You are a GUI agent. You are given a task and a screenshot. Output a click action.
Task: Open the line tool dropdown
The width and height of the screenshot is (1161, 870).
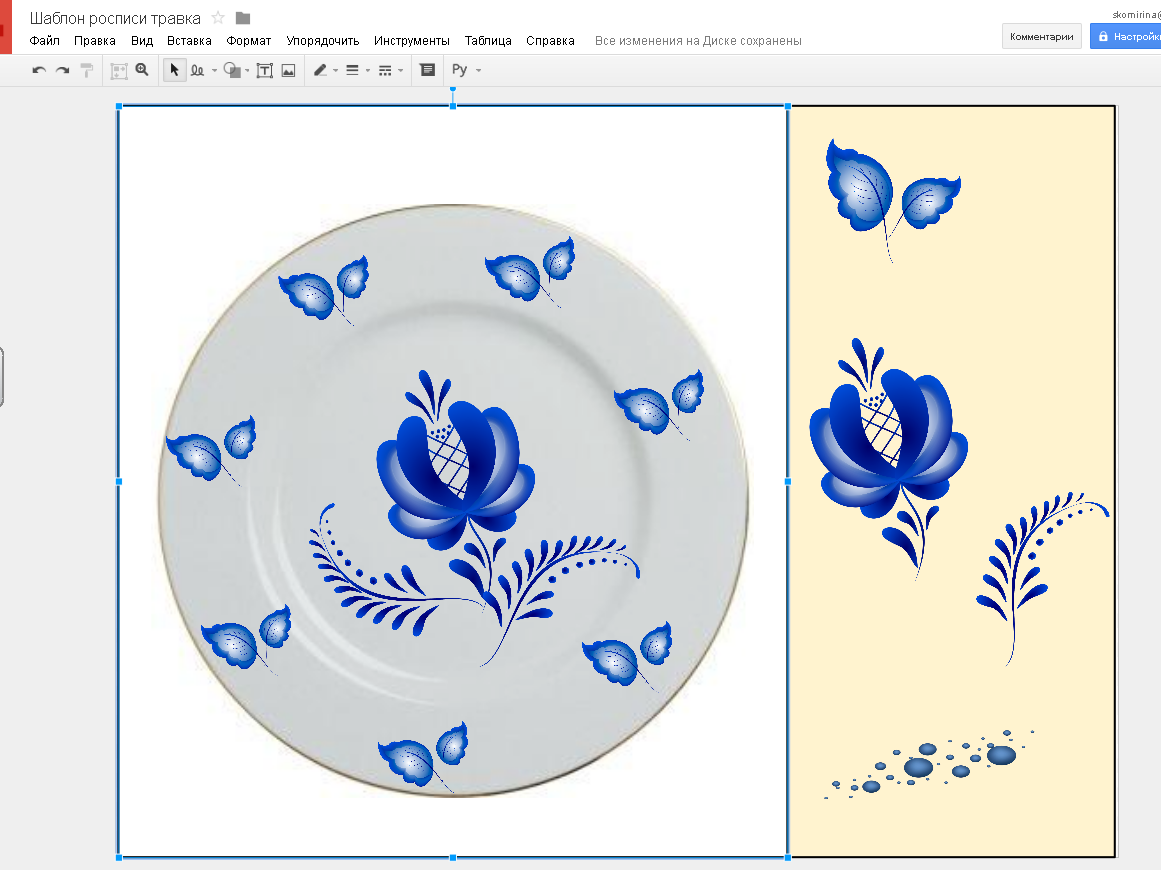(x=214, y=71)
